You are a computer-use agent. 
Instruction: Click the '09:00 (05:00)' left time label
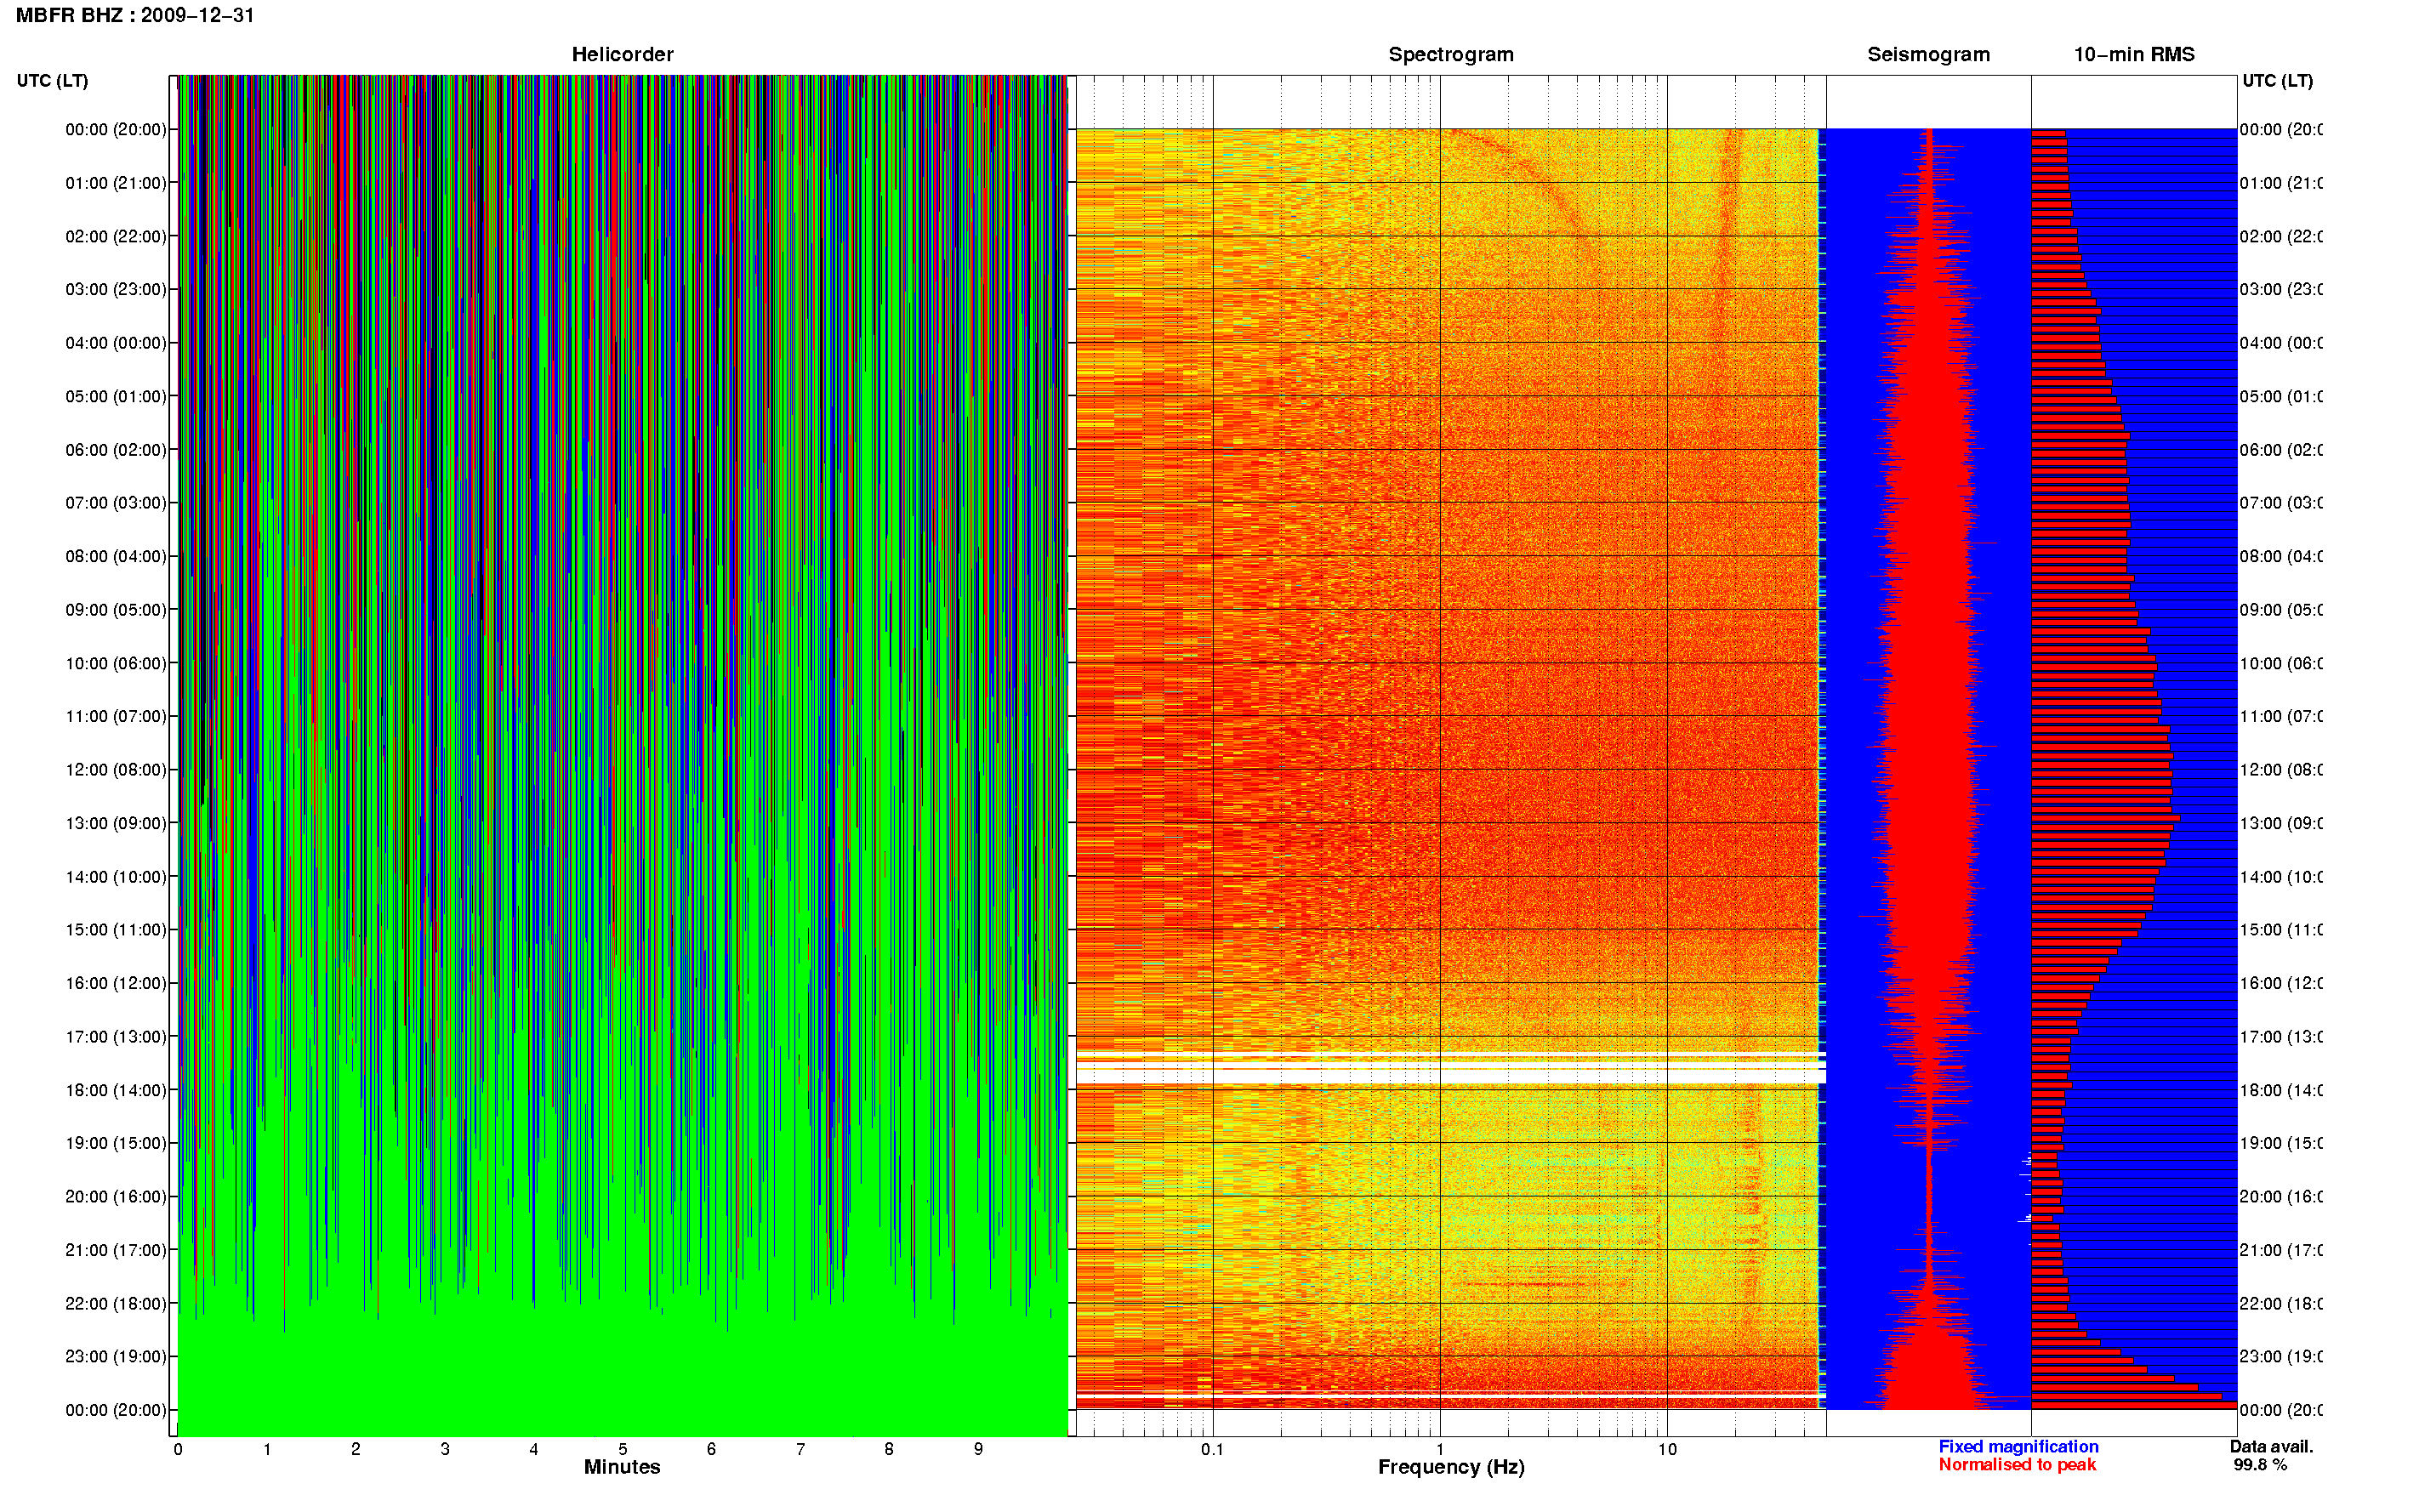tap(116, 609)
